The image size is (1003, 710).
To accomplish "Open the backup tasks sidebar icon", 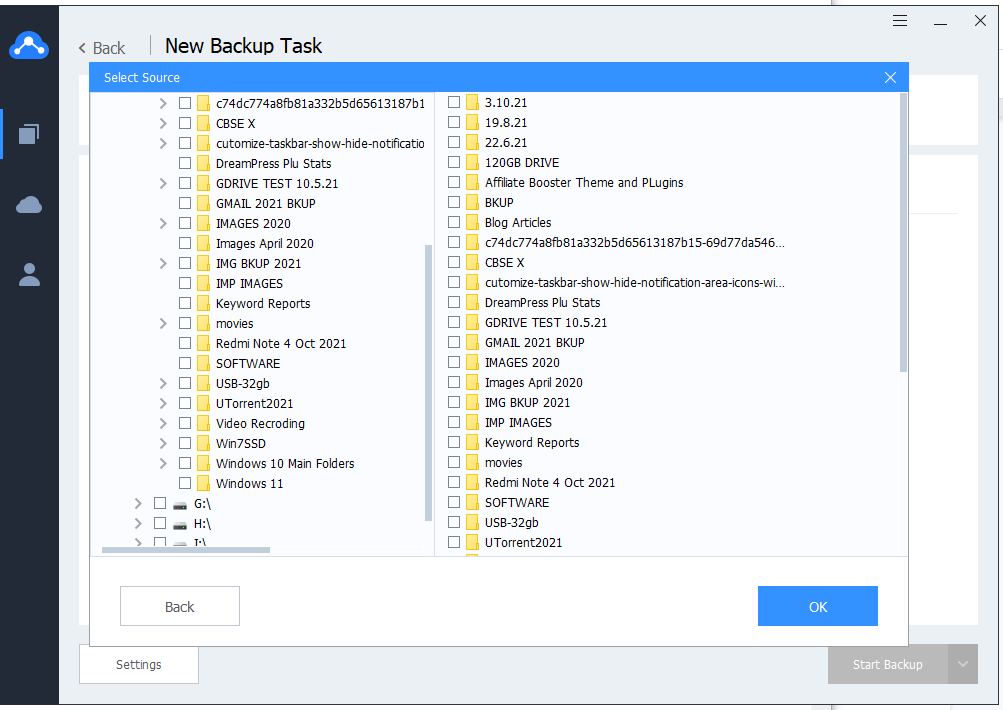I will tap(29, 134).
